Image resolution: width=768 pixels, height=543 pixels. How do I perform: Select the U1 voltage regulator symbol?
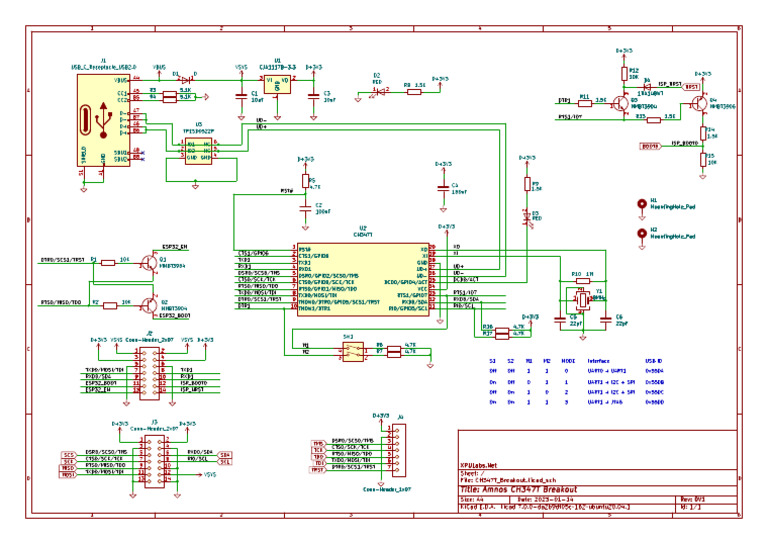click(x=277, y=84)
